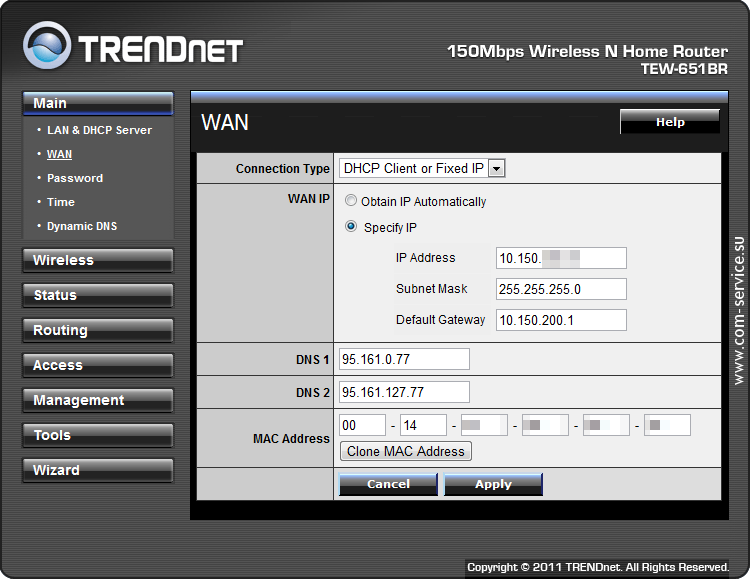Open the Connection Type dropdown
Image resolution: width=750 pixels, height=579 pixels.
[x=422, y=168]
